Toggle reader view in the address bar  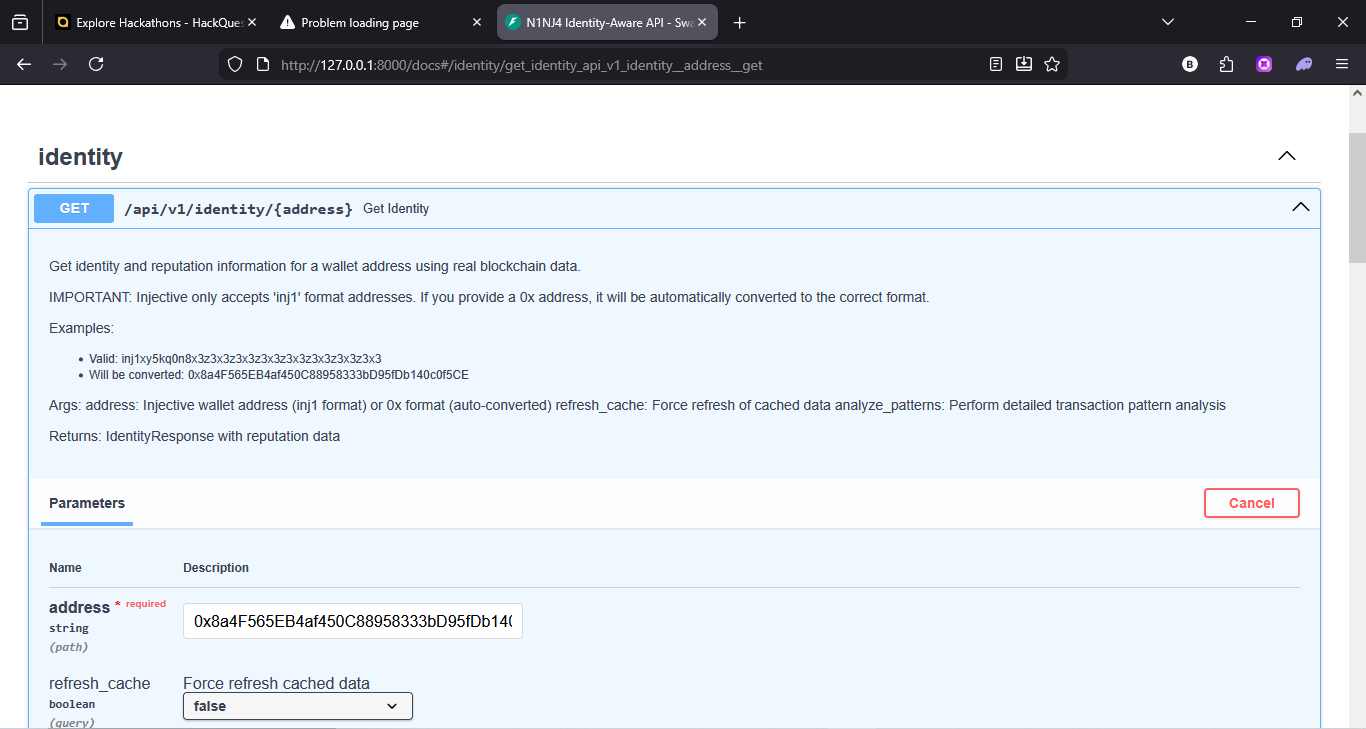click(x=996, y=64)
